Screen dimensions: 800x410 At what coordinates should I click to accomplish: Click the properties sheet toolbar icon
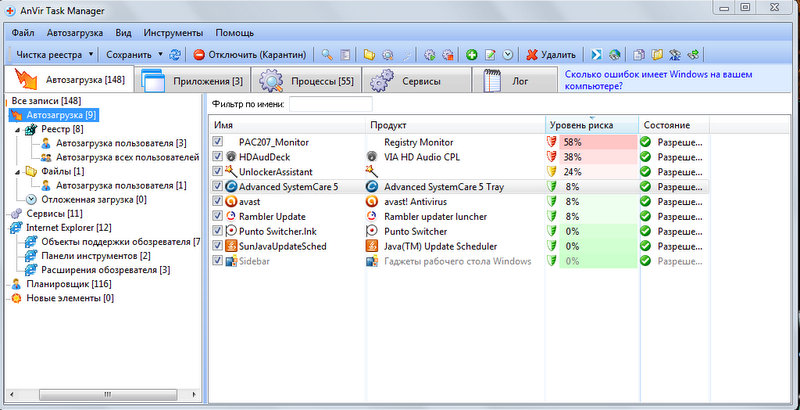tap(345, 55)
